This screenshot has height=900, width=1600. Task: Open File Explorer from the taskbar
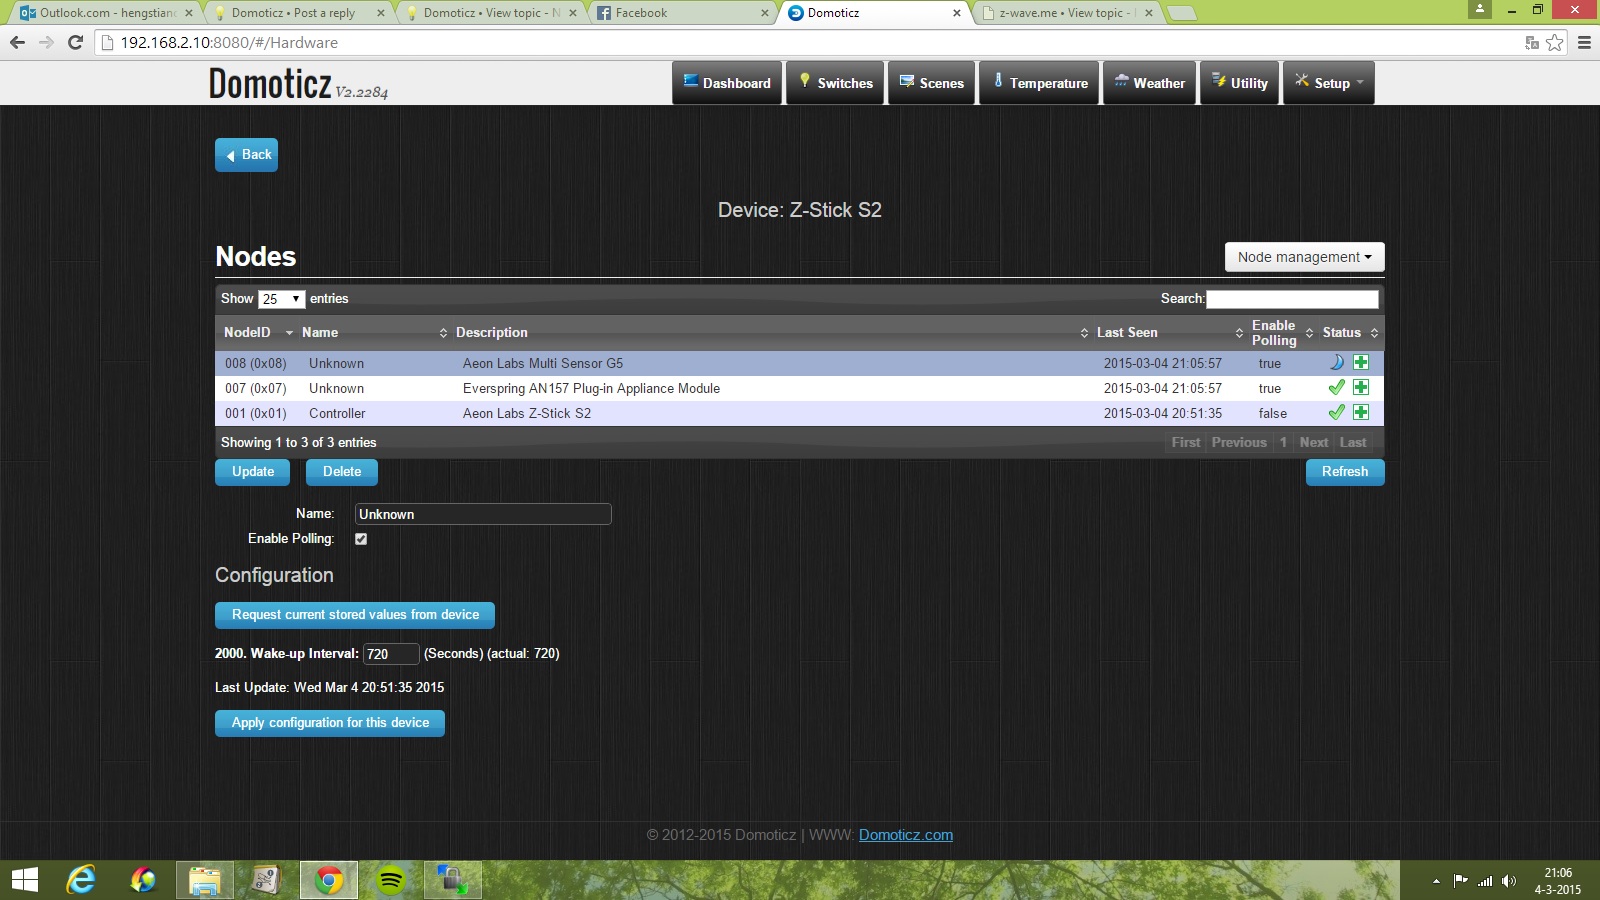(205, 880)
